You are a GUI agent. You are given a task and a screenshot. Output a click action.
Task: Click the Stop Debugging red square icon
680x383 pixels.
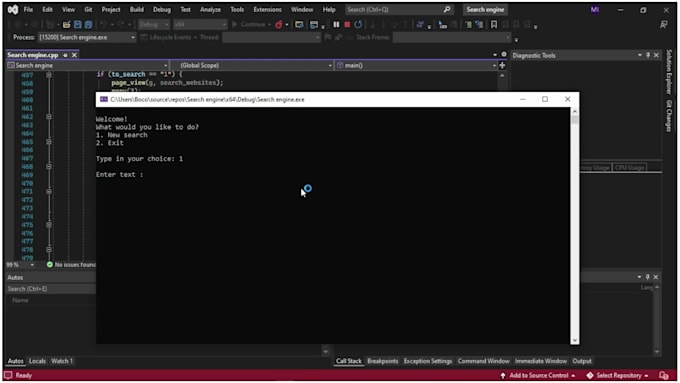tap(347, 25)
